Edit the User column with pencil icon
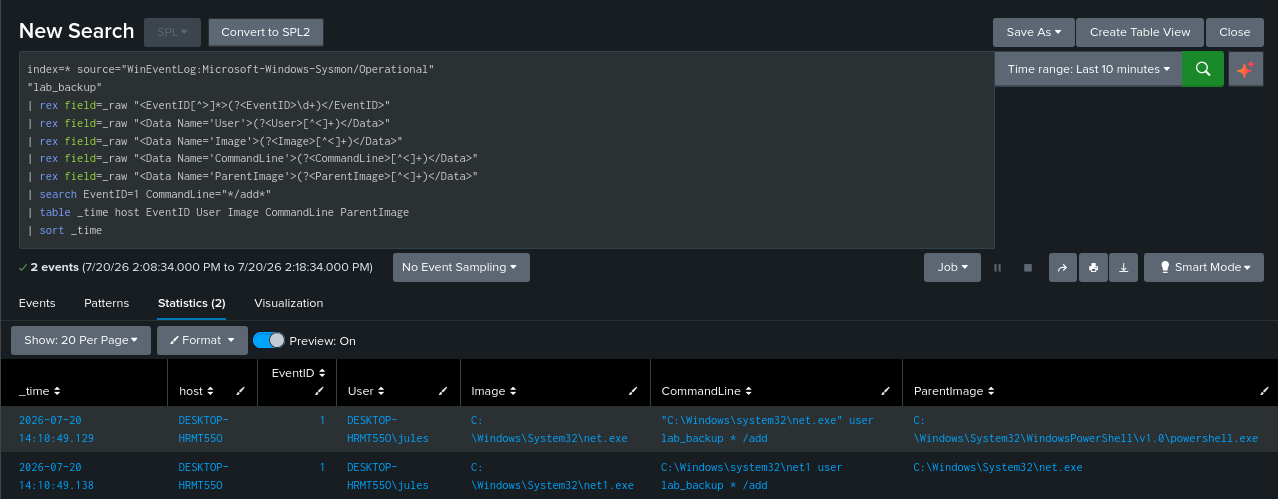The width and height of the screenshot is (1278, 499). tap(441, 391)
